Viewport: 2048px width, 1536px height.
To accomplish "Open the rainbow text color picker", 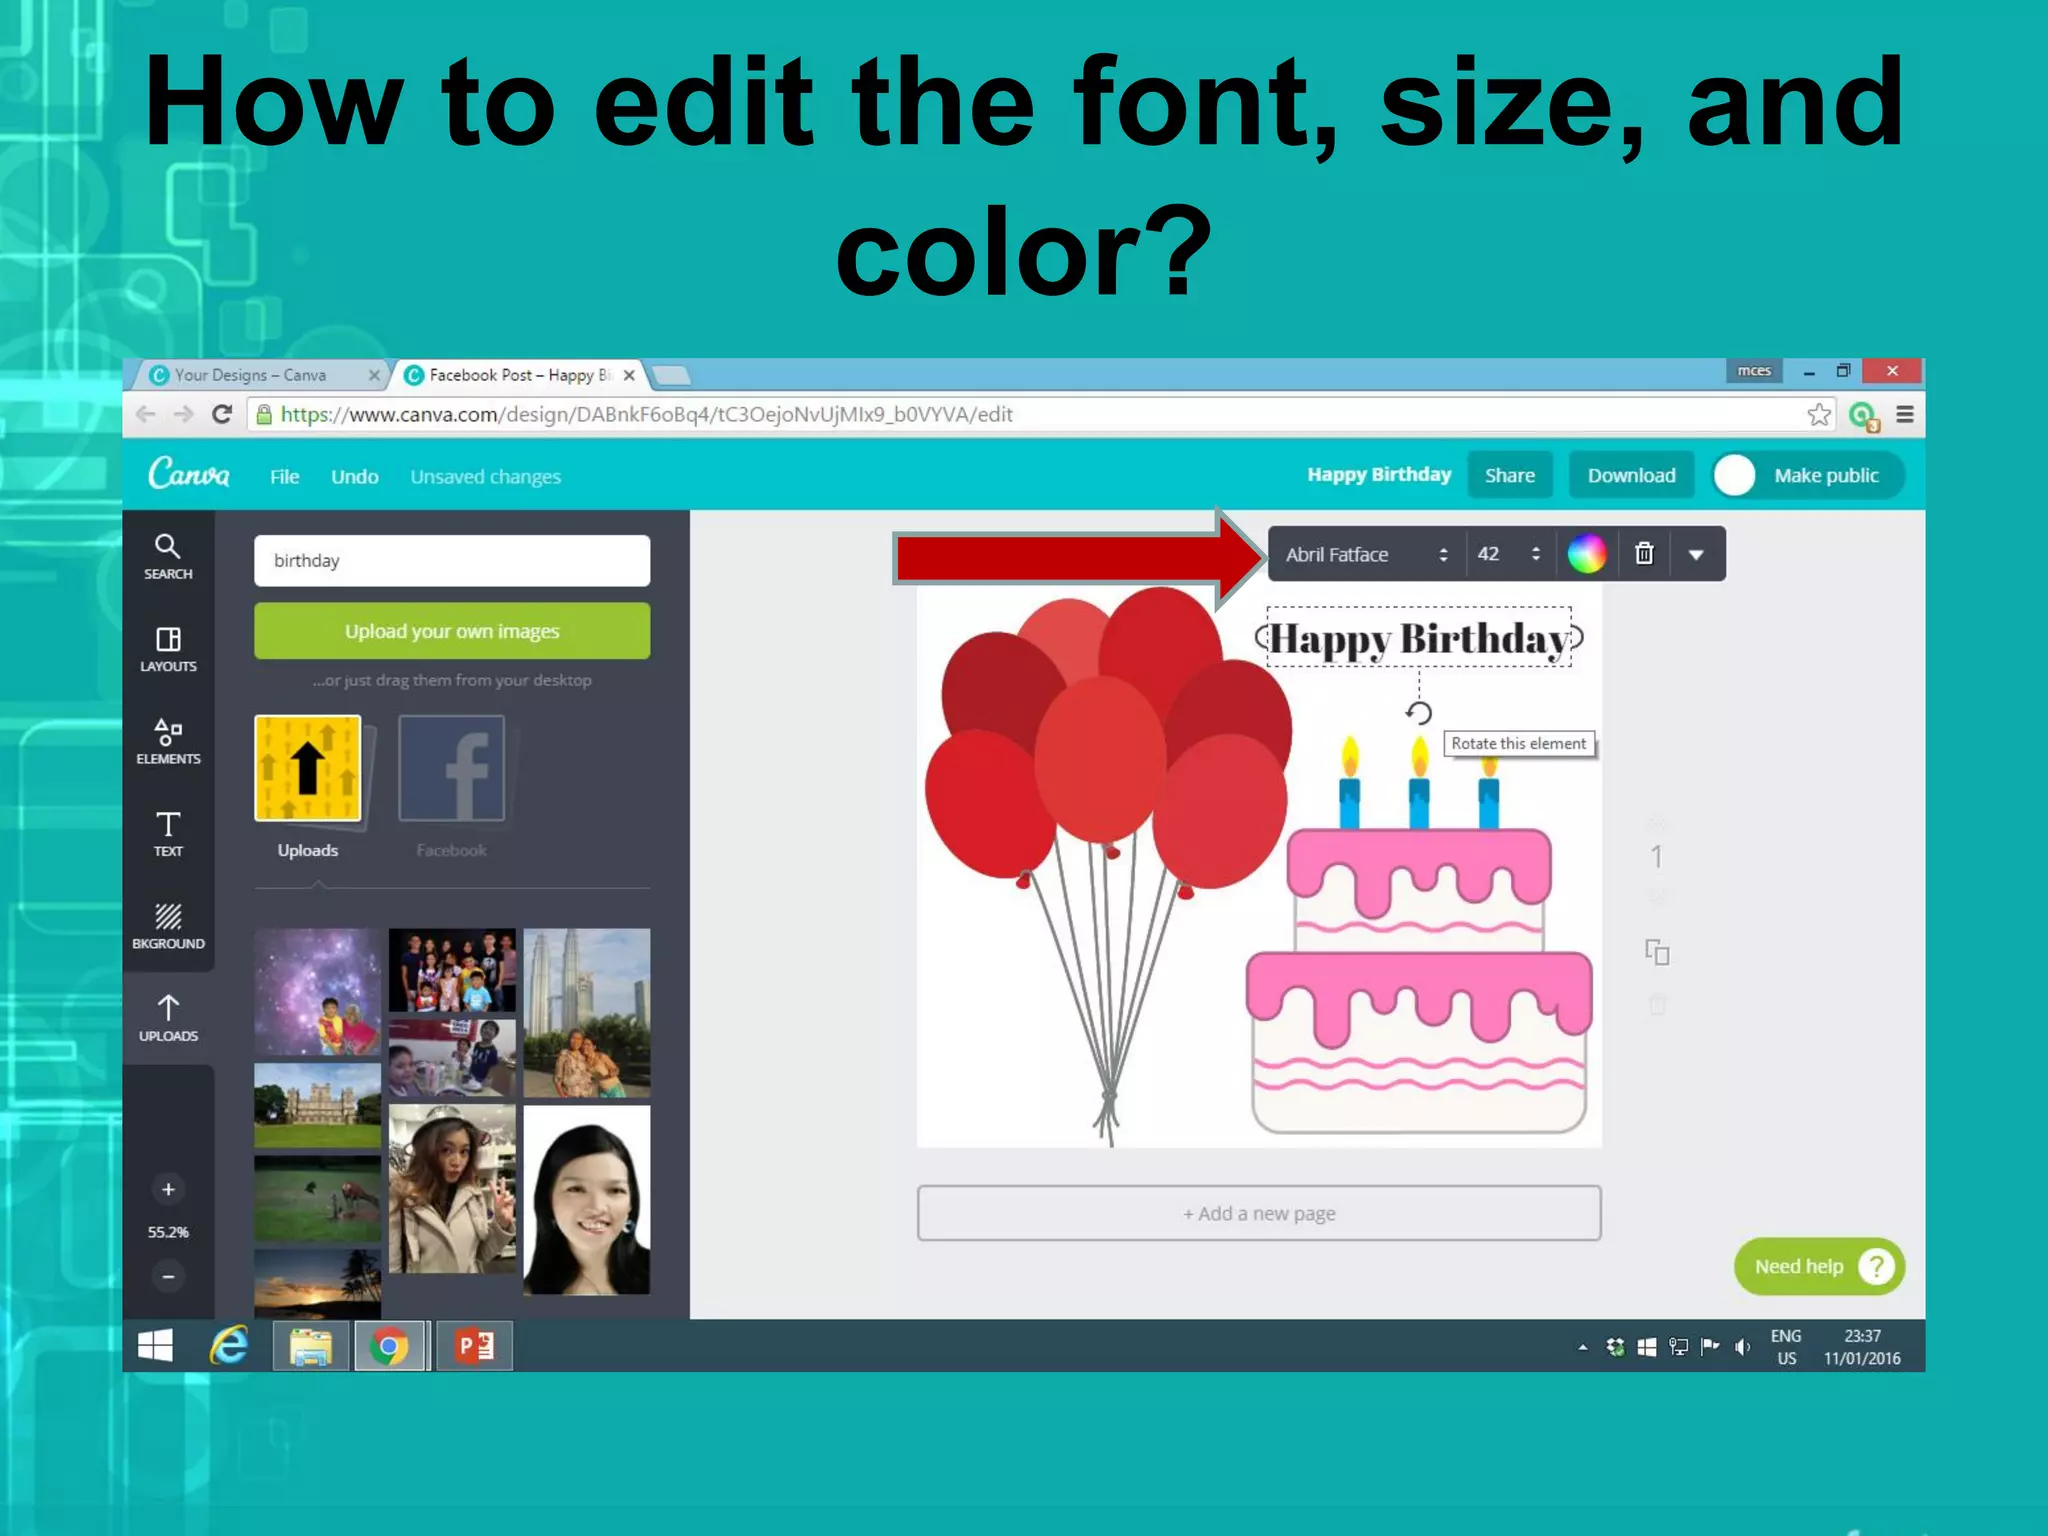I will (x=1587, y=554).
